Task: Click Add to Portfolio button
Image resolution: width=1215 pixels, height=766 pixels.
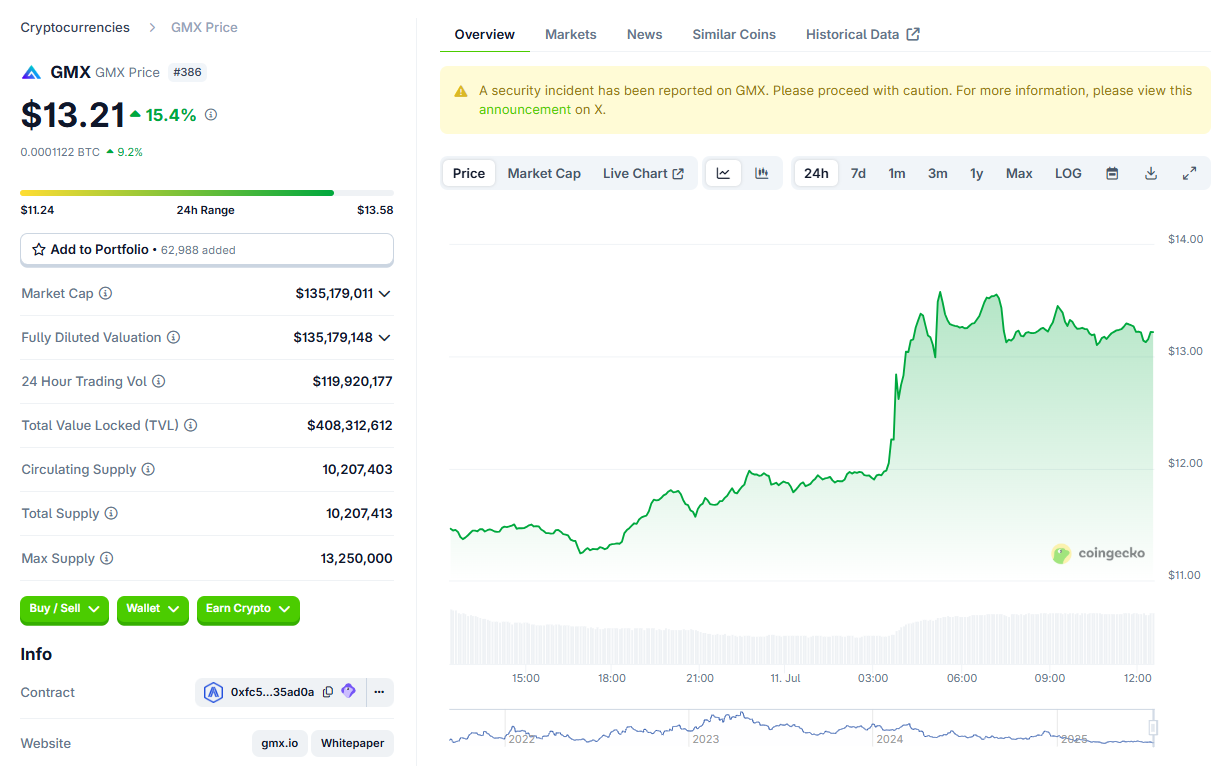Action: [207, 250]
